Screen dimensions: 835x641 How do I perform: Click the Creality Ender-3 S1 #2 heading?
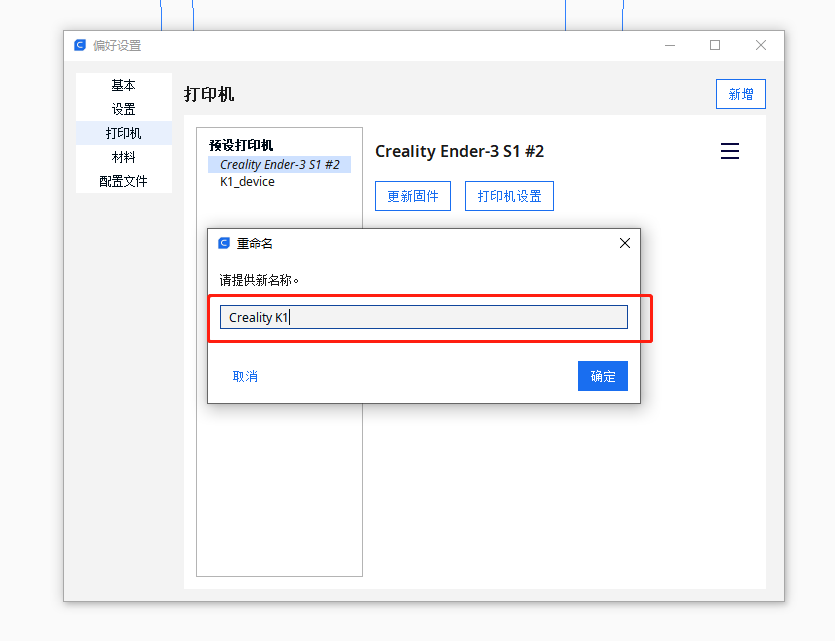460,151
